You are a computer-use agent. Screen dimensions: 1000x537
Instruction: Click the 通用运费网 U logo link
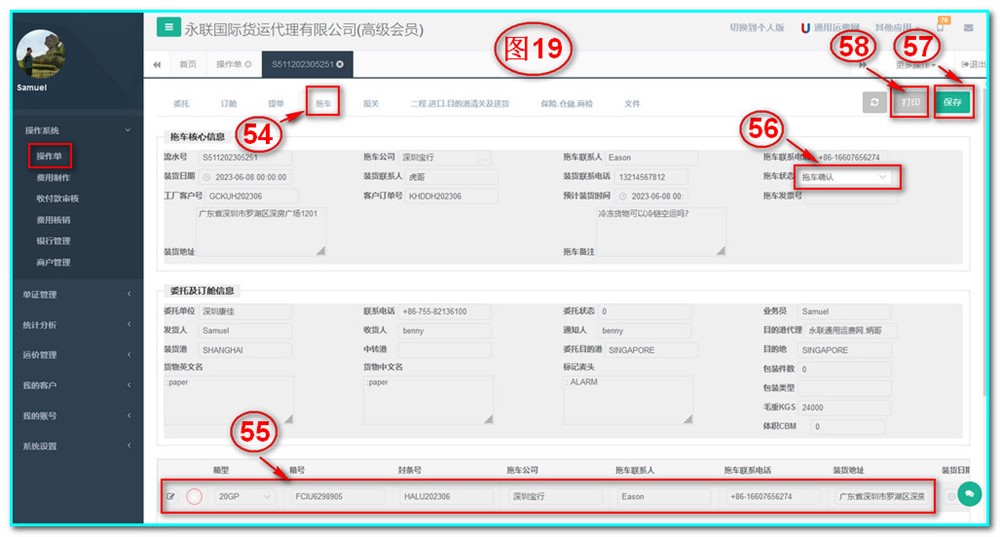[x=830, y=28]
